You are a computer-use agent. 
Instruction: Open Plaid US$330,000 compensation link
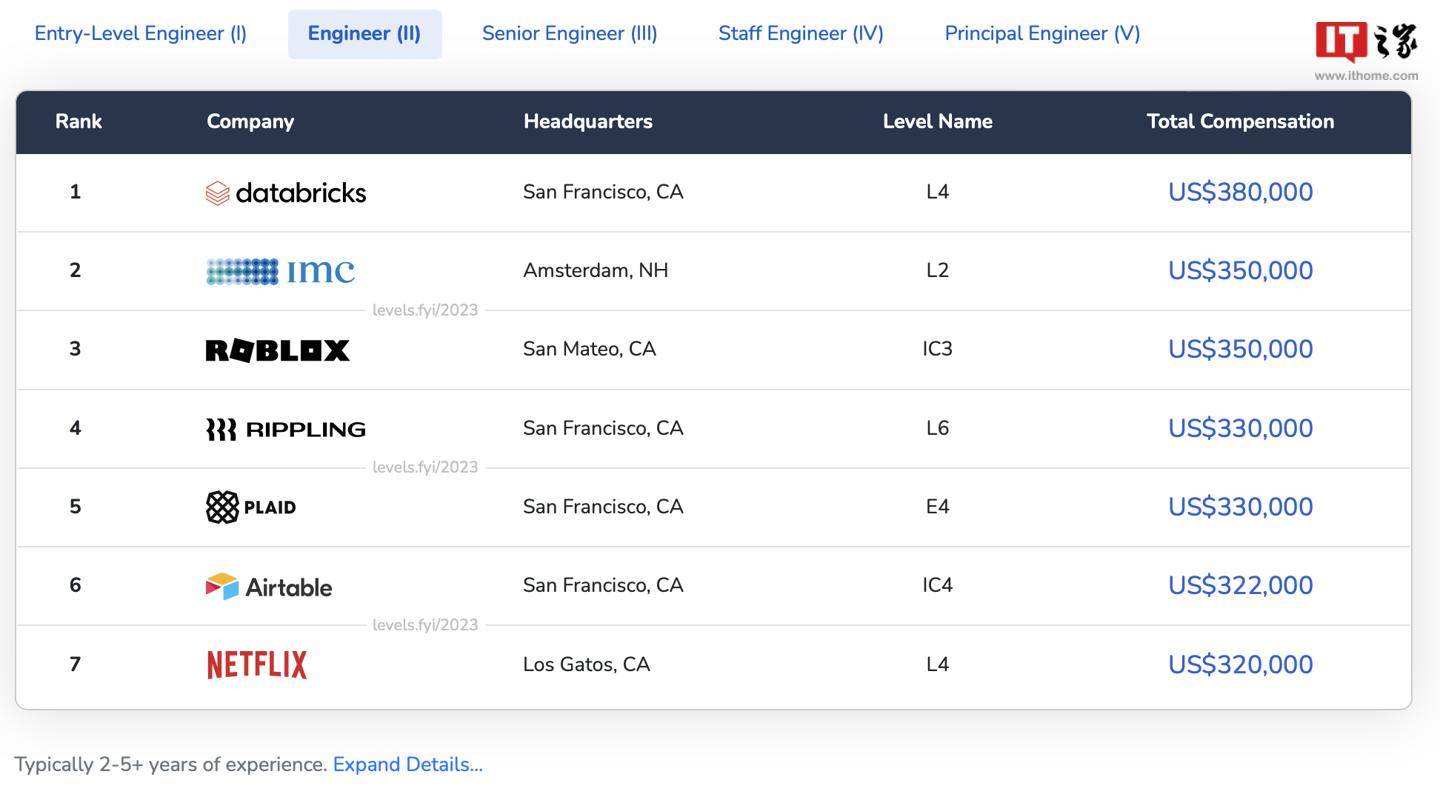(1240, 507)
